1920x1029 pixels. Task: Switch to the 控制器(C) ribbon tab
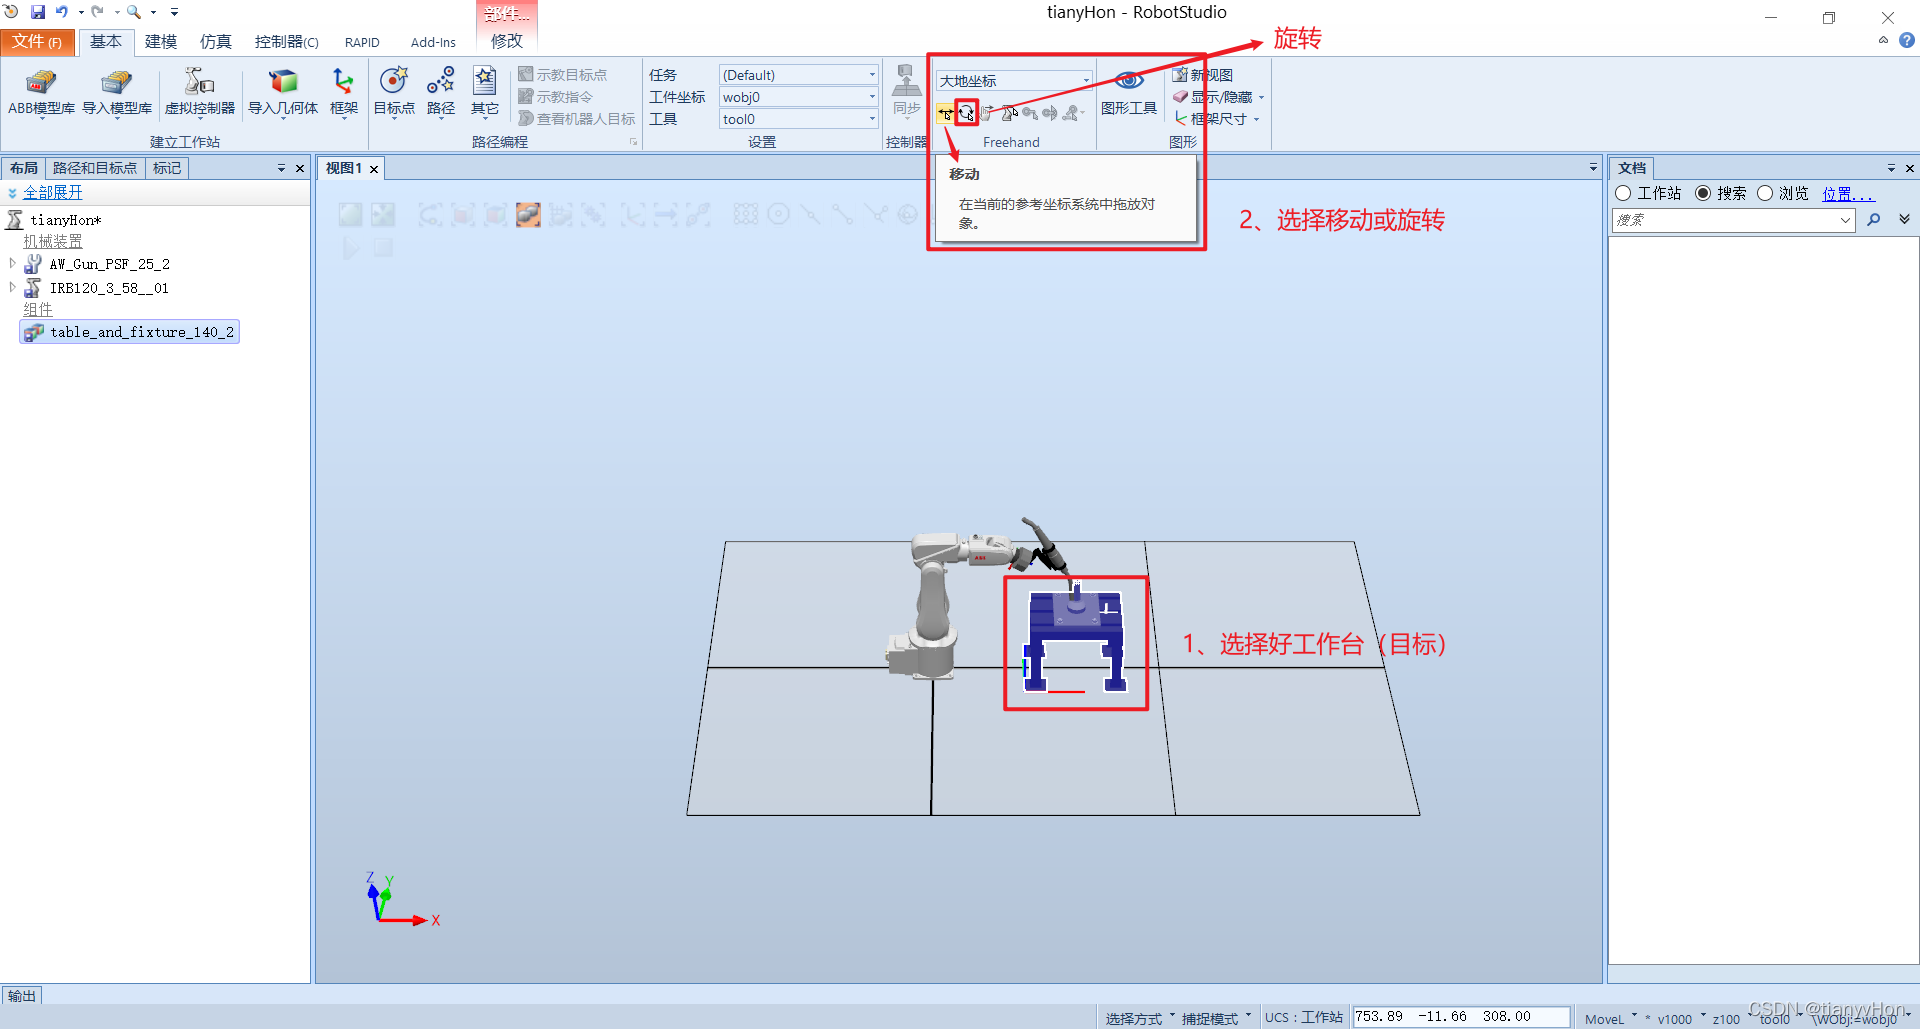click(x=286, y=41)
